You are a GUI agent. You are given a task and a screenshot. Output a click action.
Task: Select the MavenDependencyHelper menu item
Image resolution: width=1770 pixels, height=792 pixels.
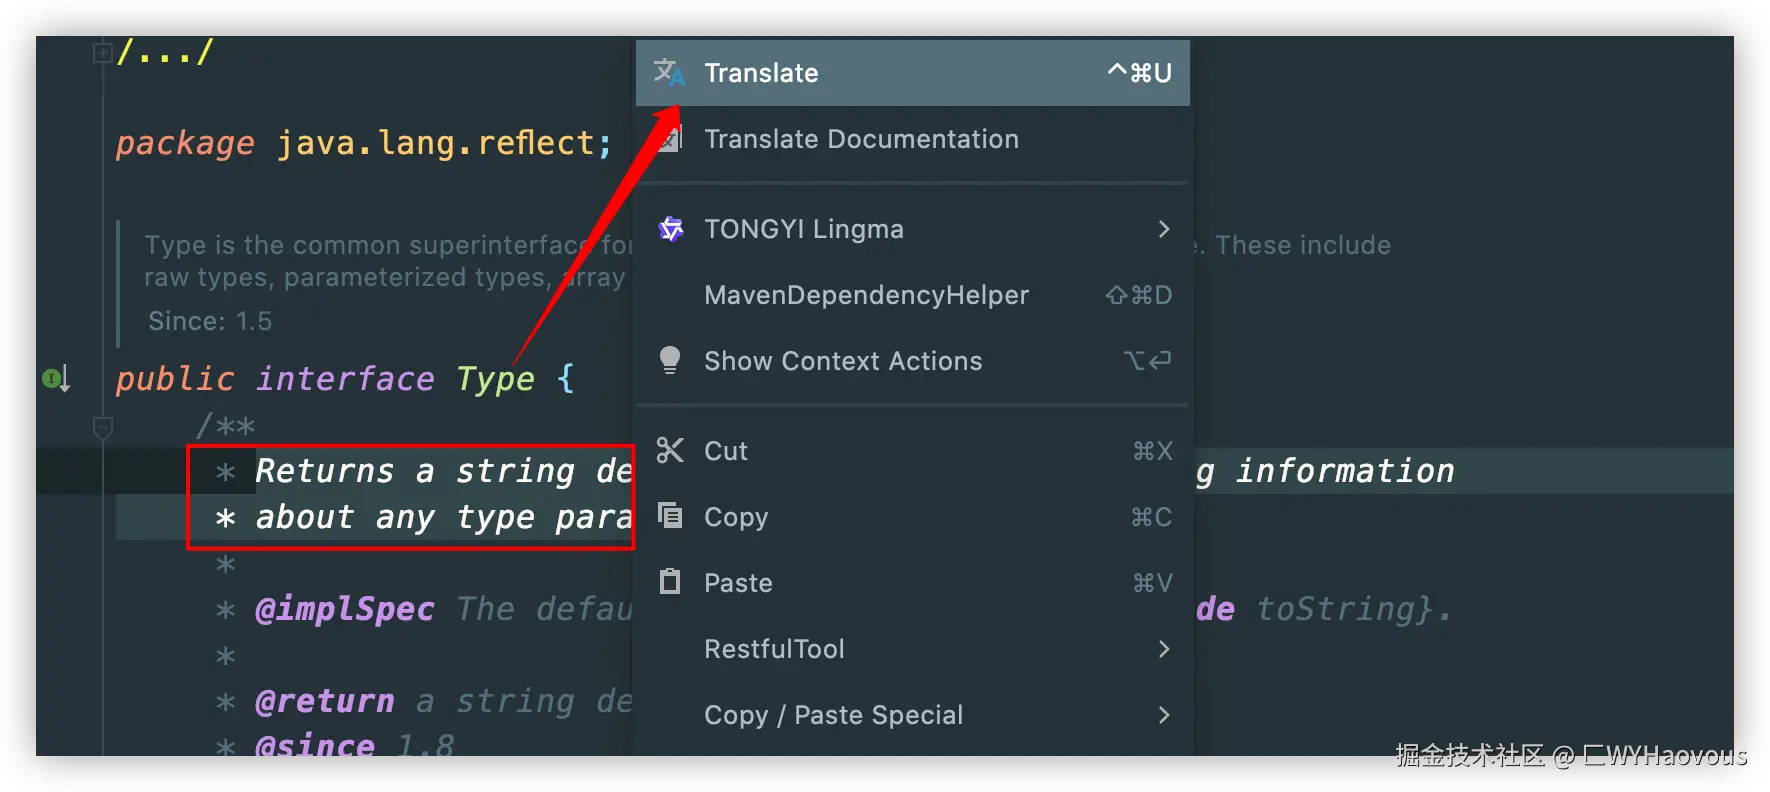(866, 295)
